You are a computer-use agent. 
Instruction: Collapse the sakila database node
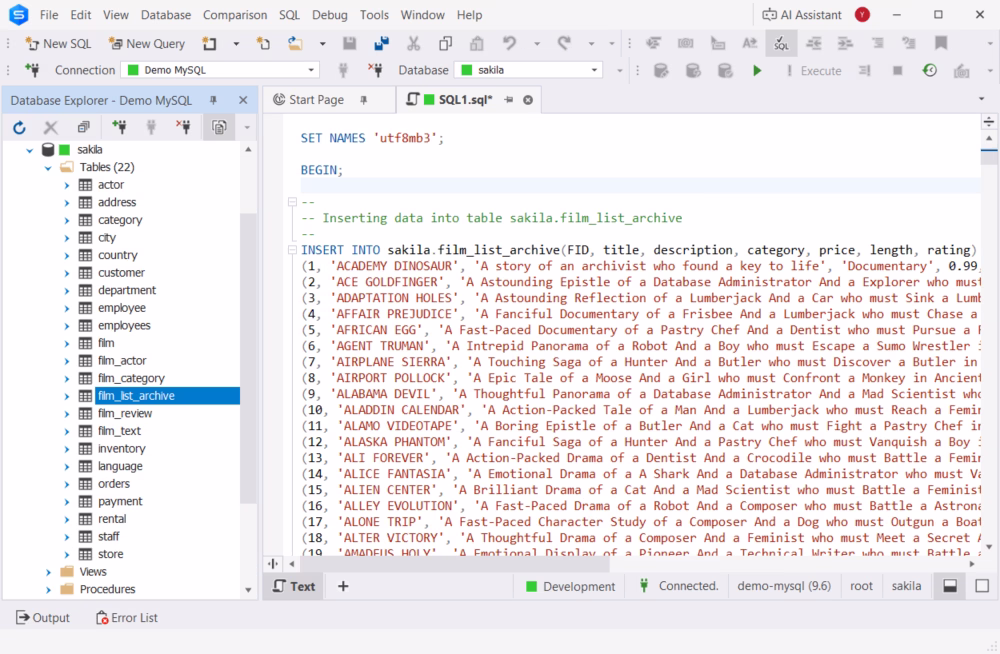(x=29, y=150)
